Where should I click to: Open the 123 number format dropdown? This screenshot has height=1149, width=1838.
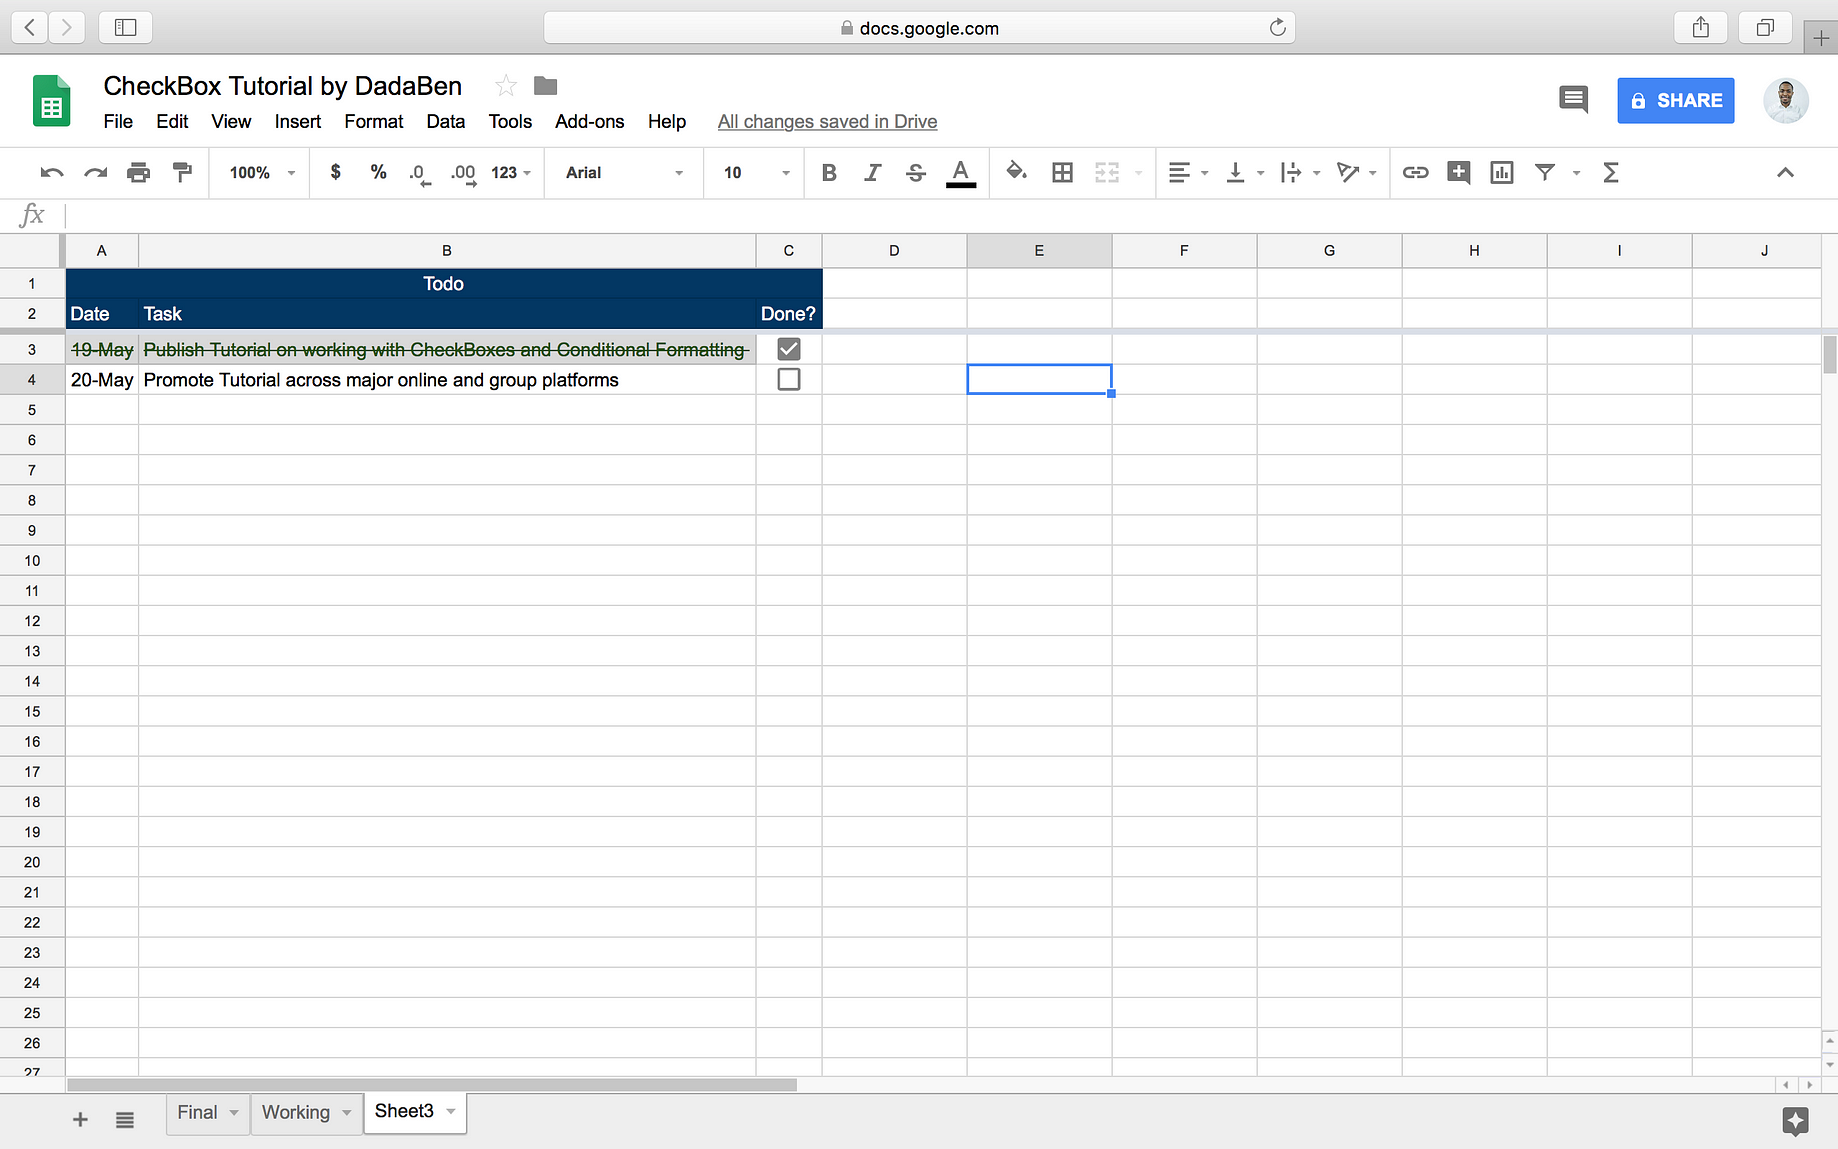(x=511, y=172)
